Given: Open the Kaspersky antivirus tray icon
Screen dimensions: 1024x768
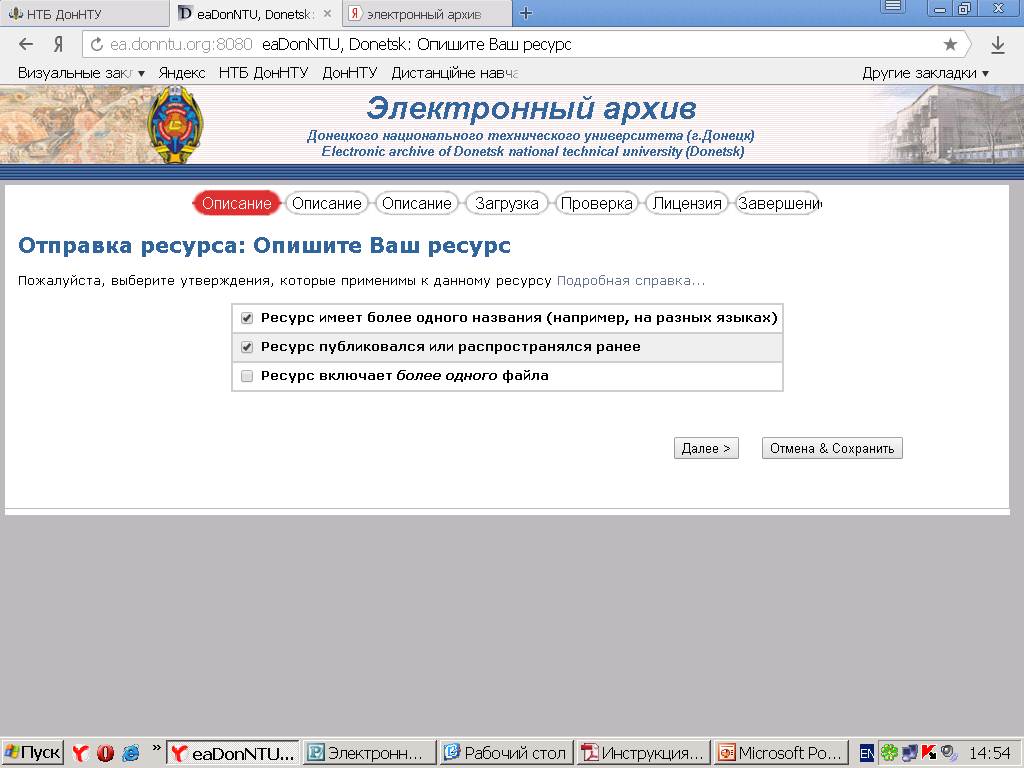Looking at the screenshot, I should pyautogui.click(x=928, y=753).
